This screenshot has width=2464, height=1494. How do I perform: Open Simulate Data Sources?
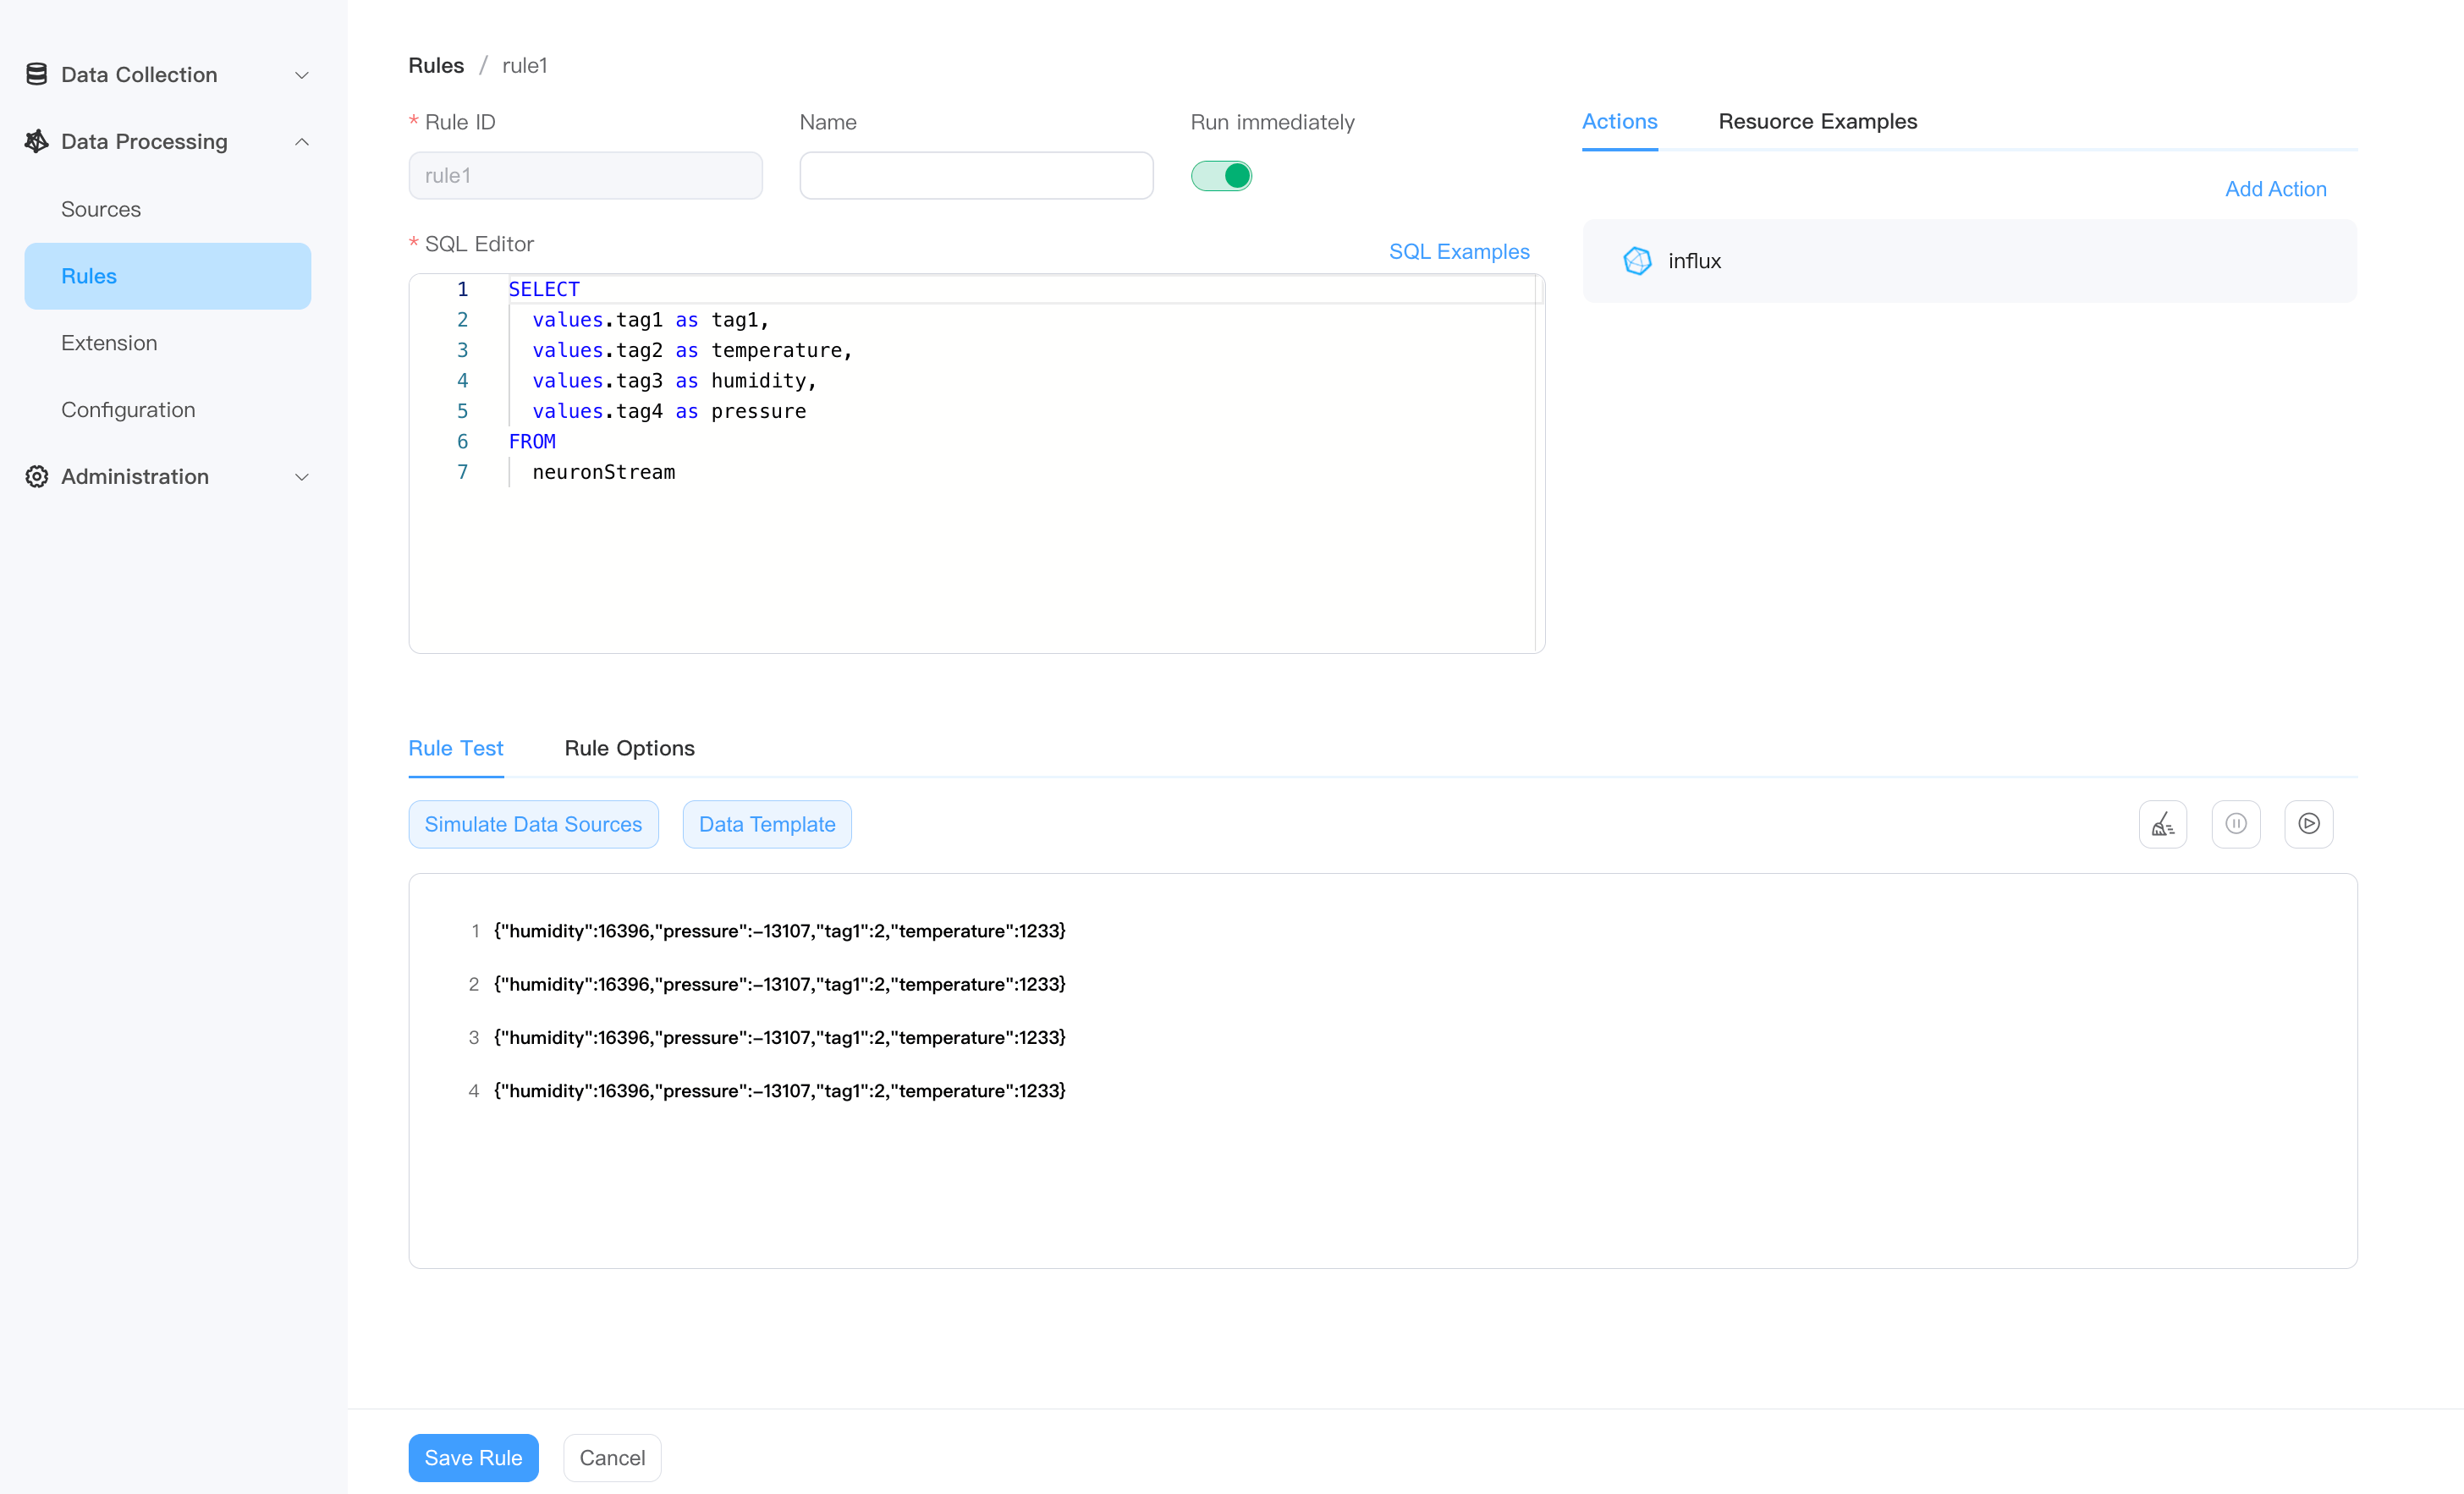pos(533,824)
